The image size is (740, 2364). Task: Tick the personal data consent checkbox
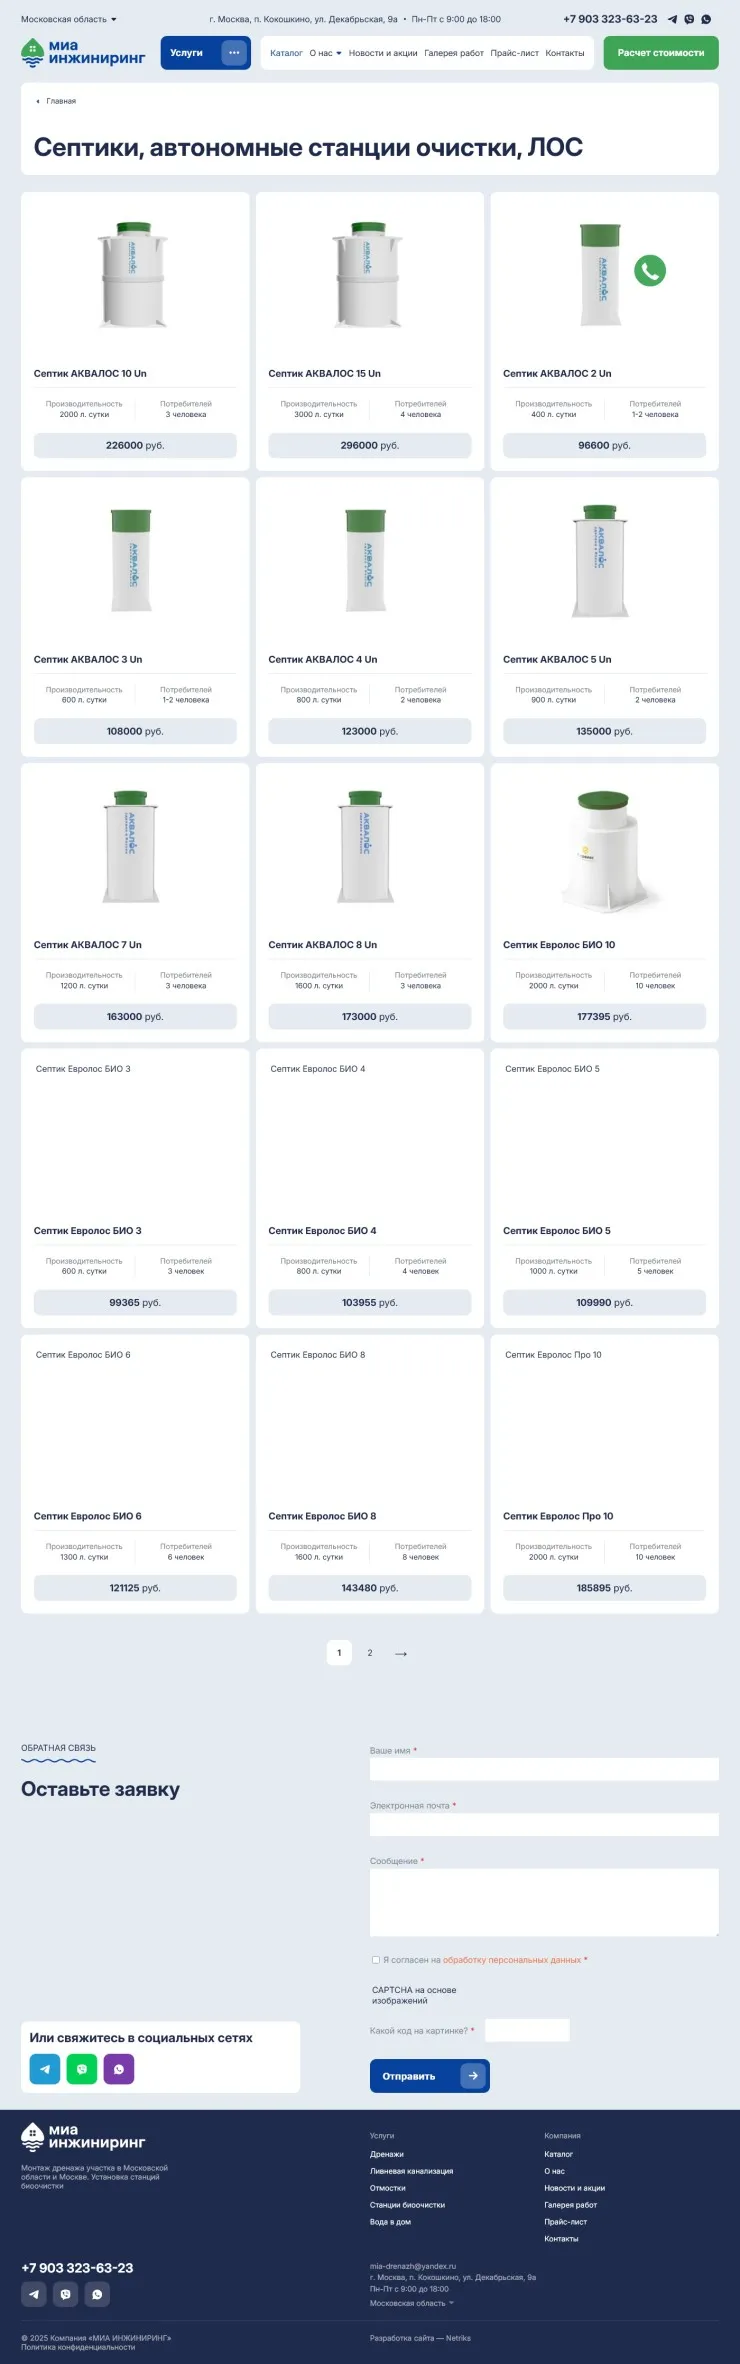(x=376, y=1960)
